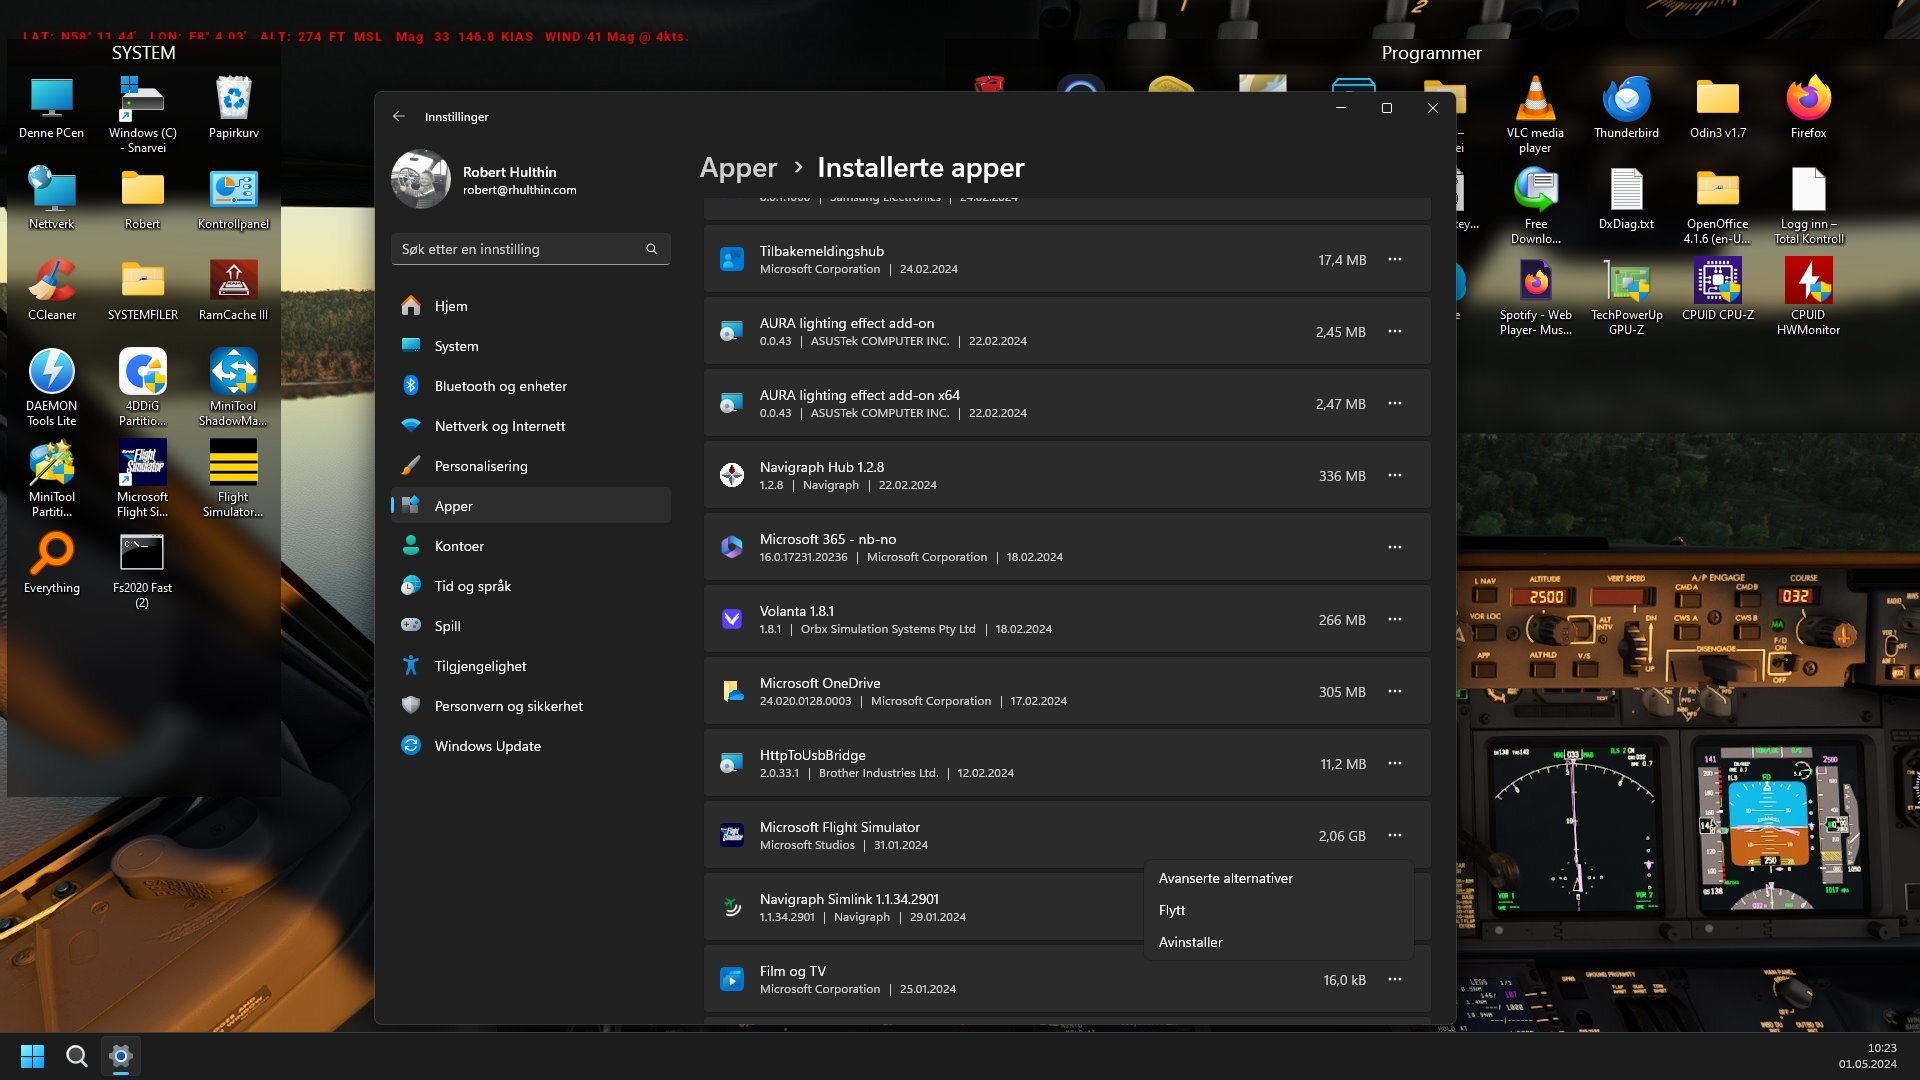Open Windows Update settings

point(530,746)
